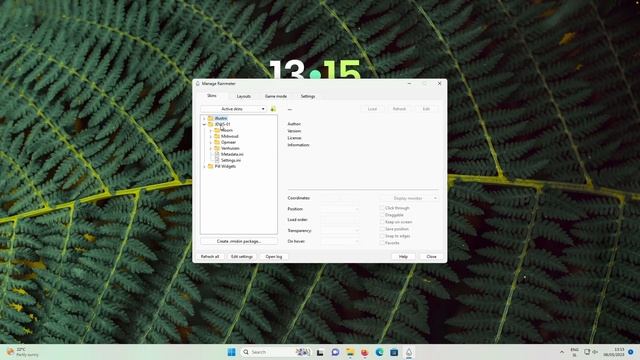The image size is (640, 360).
Task: Select the Opmeer folder
Action: 228,142
